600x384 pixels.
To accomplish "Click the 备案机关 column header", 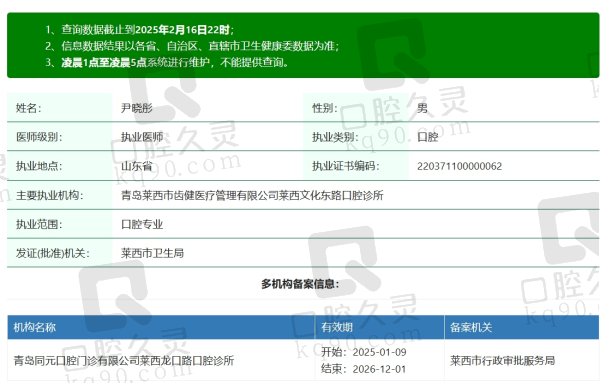I will 471,327.
